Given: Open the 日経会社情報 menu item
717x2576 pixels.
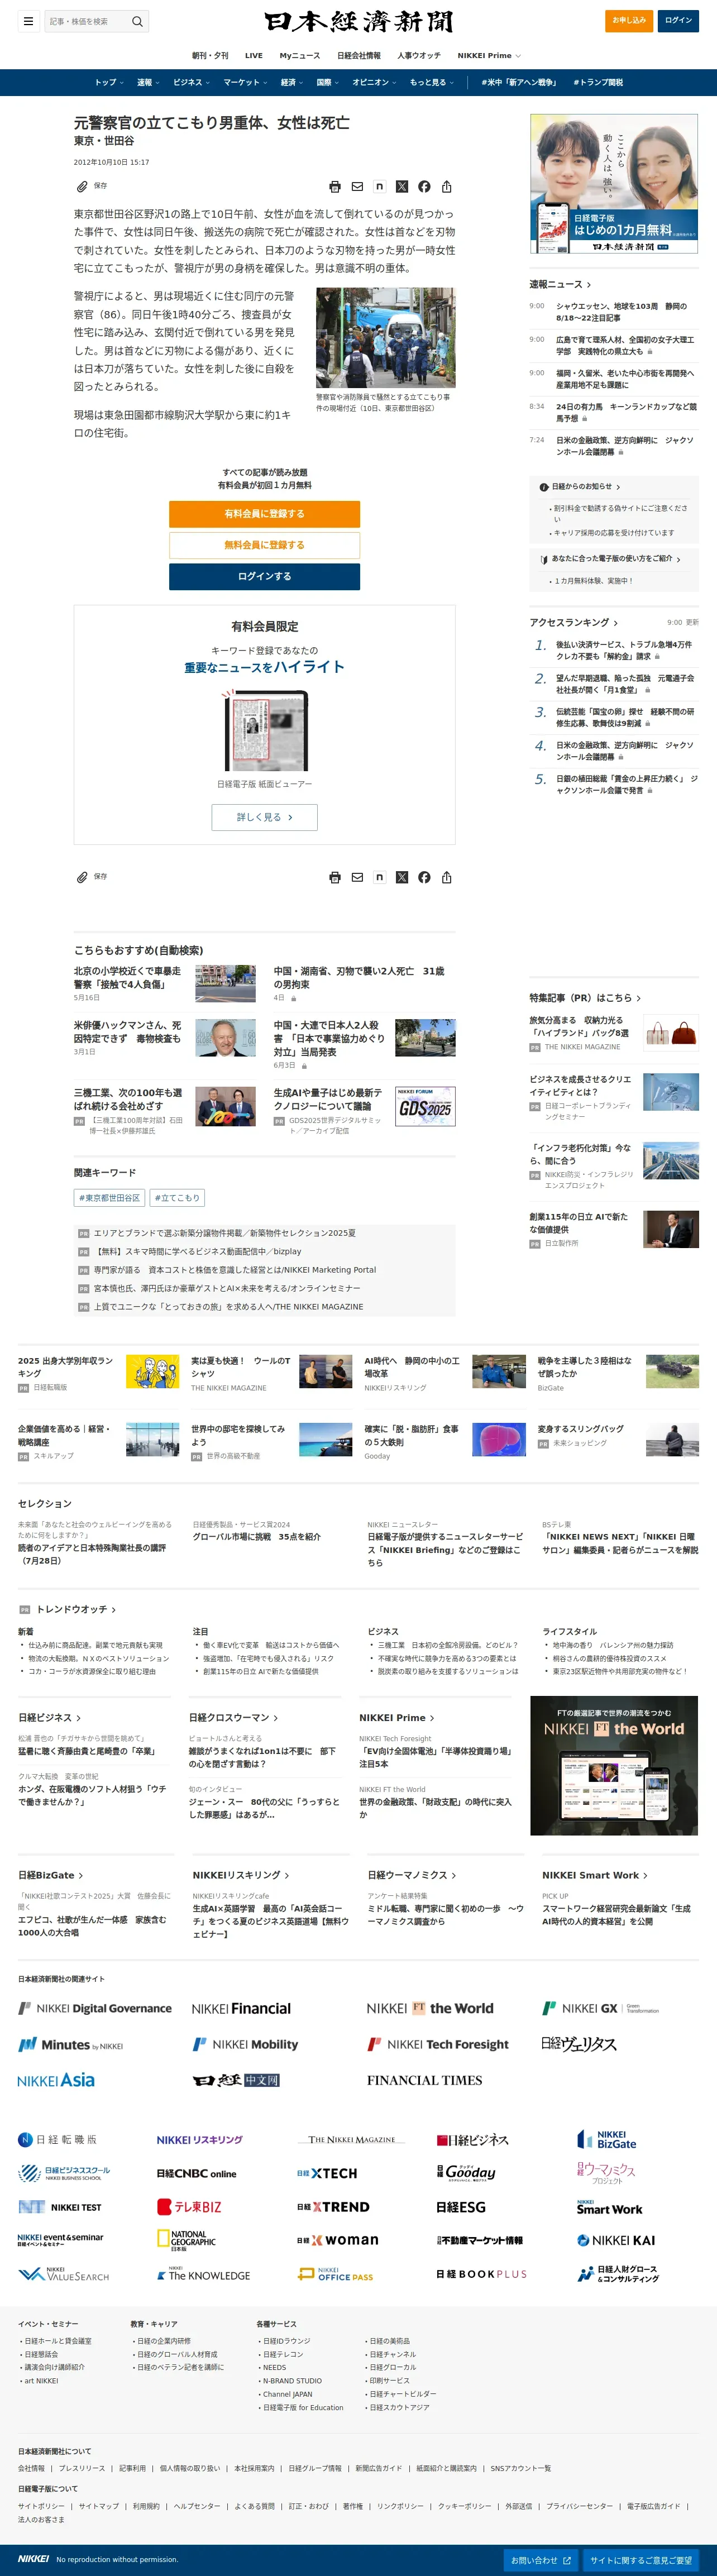Looking at the screenshot, I should 359,56.
